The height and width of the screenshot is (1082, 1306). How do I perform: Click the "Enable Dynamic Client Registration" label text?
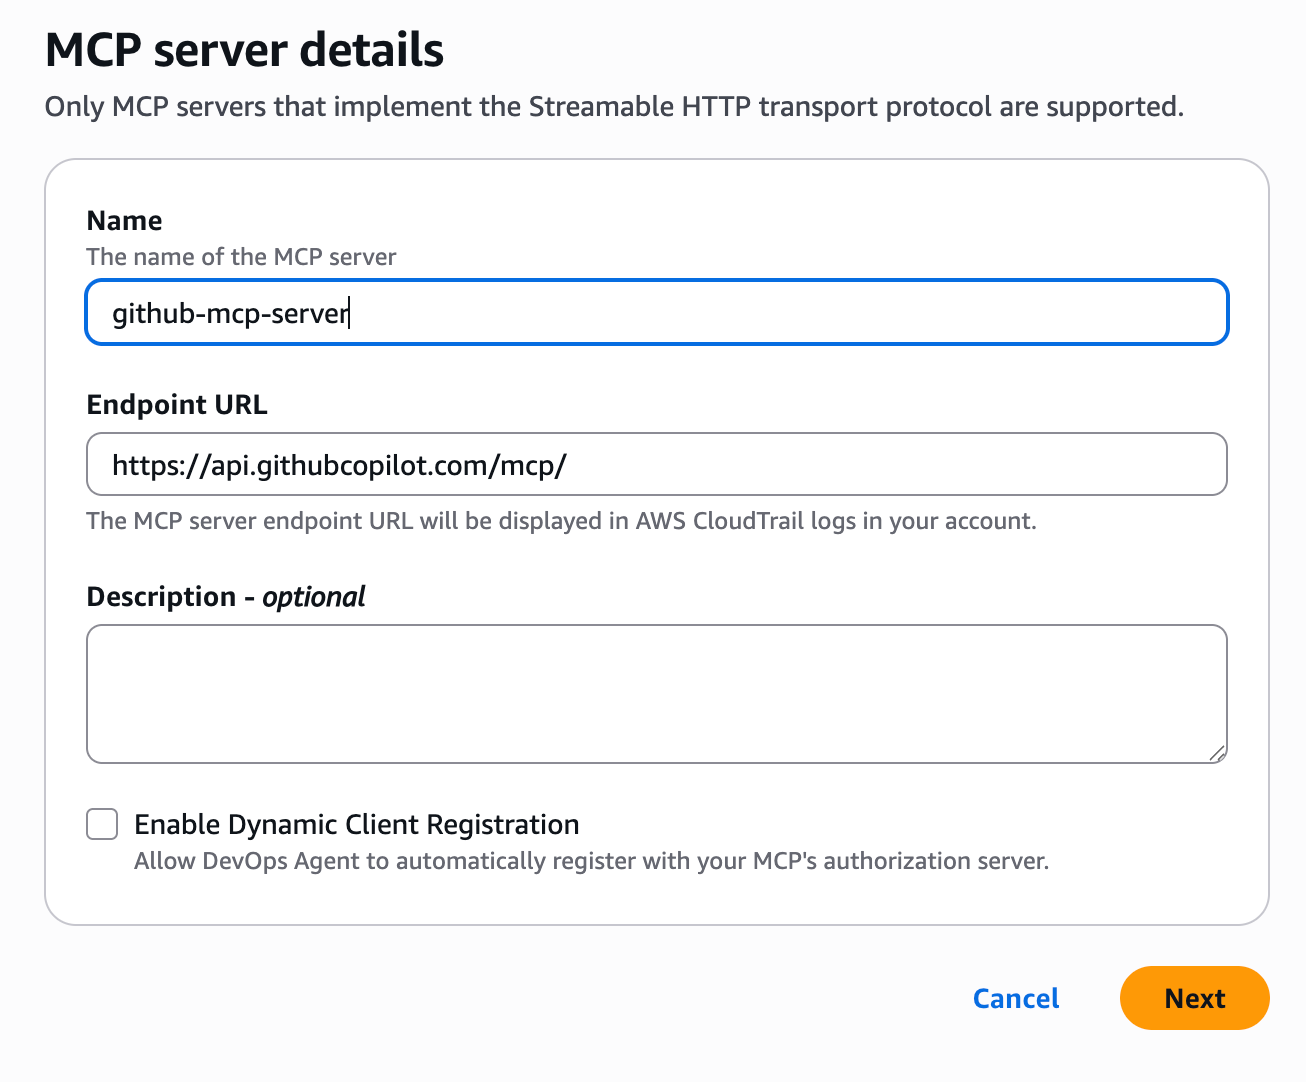tap(357, 825)
